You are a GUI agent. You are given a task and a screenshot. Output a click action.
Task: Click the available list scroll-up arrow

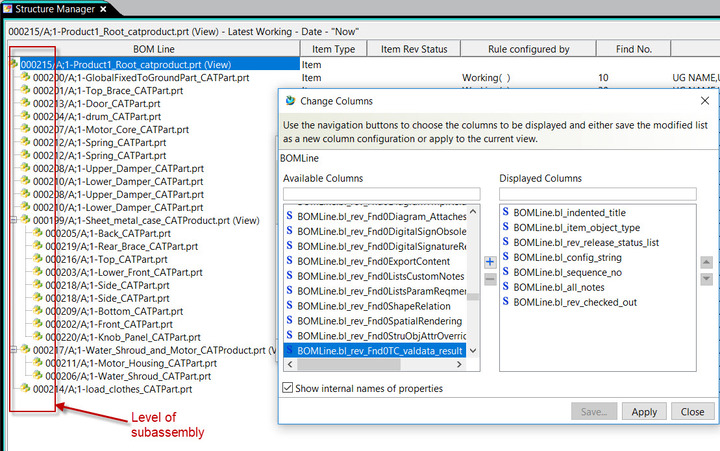(473, 212)
